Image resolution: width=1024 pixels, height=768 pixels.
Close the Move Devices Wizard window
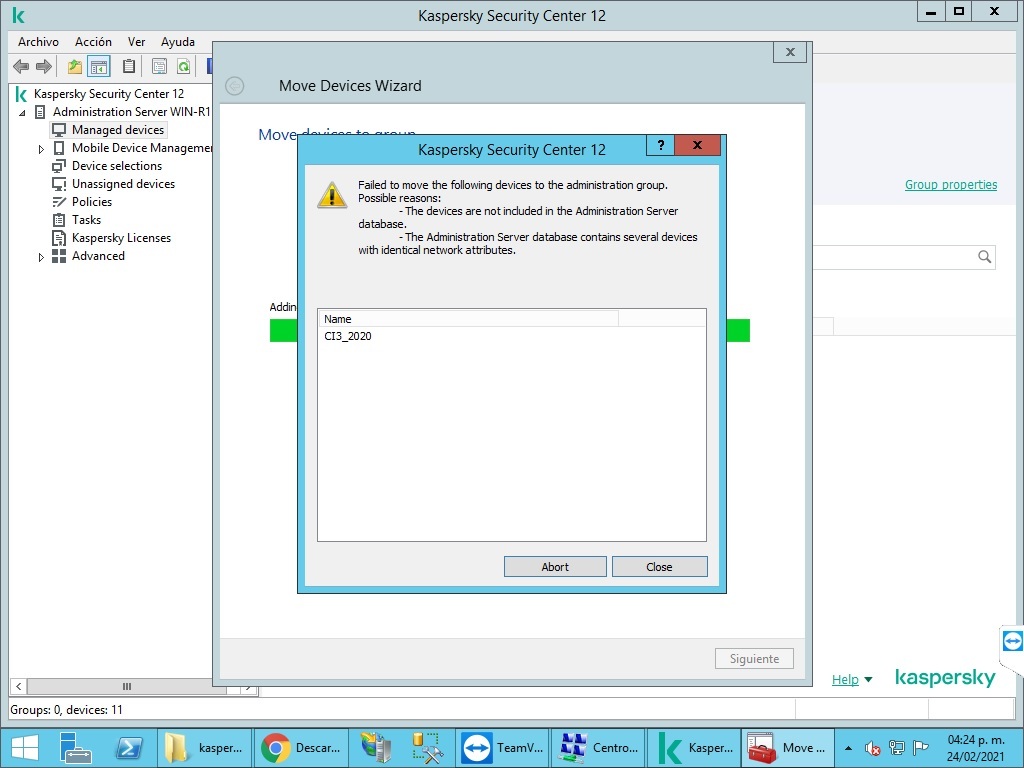click(x=790, y=52)
